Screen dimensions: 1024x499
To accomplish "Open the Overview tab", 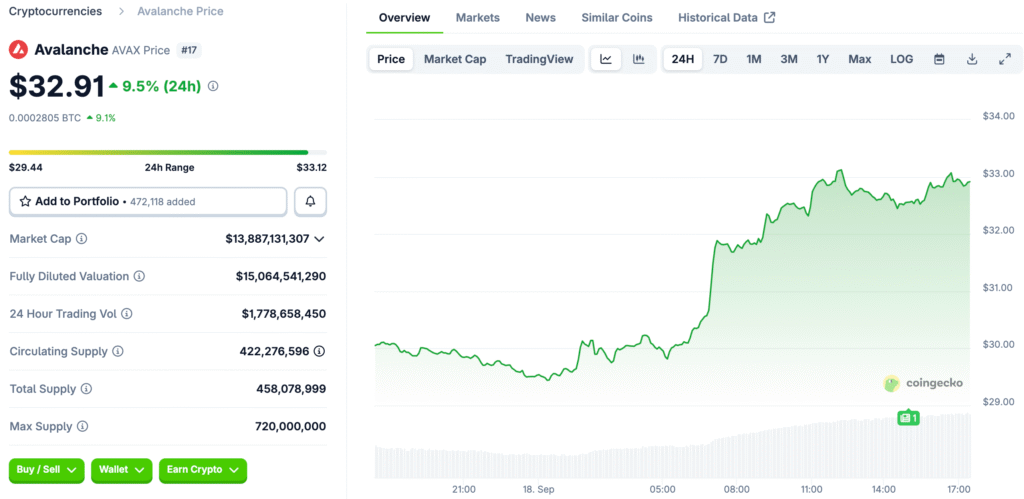I will [404, 18].
